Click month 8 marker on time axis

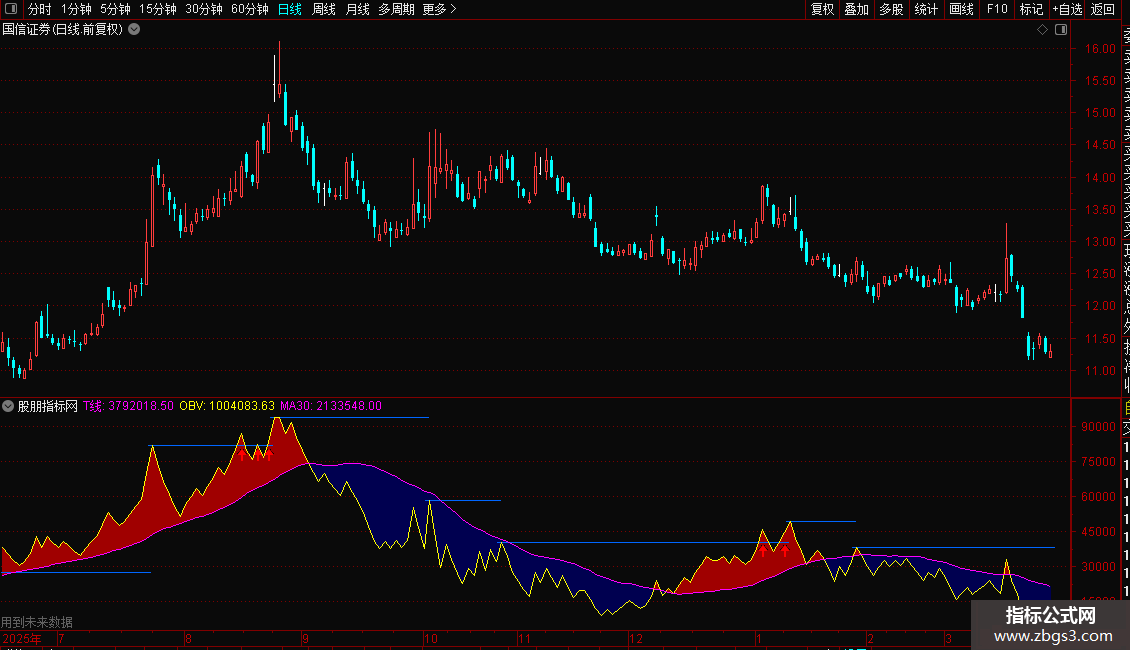point(188,638)
